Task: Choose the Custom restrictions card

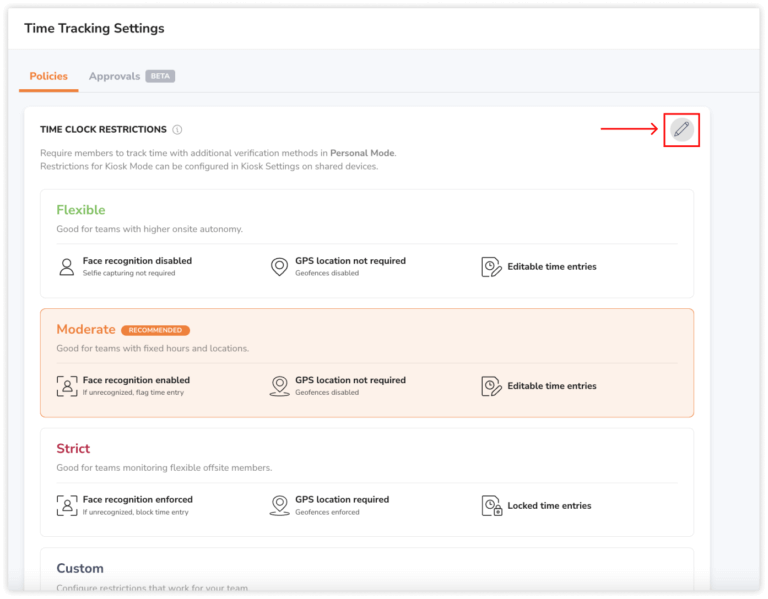Action: pos(367,570)
